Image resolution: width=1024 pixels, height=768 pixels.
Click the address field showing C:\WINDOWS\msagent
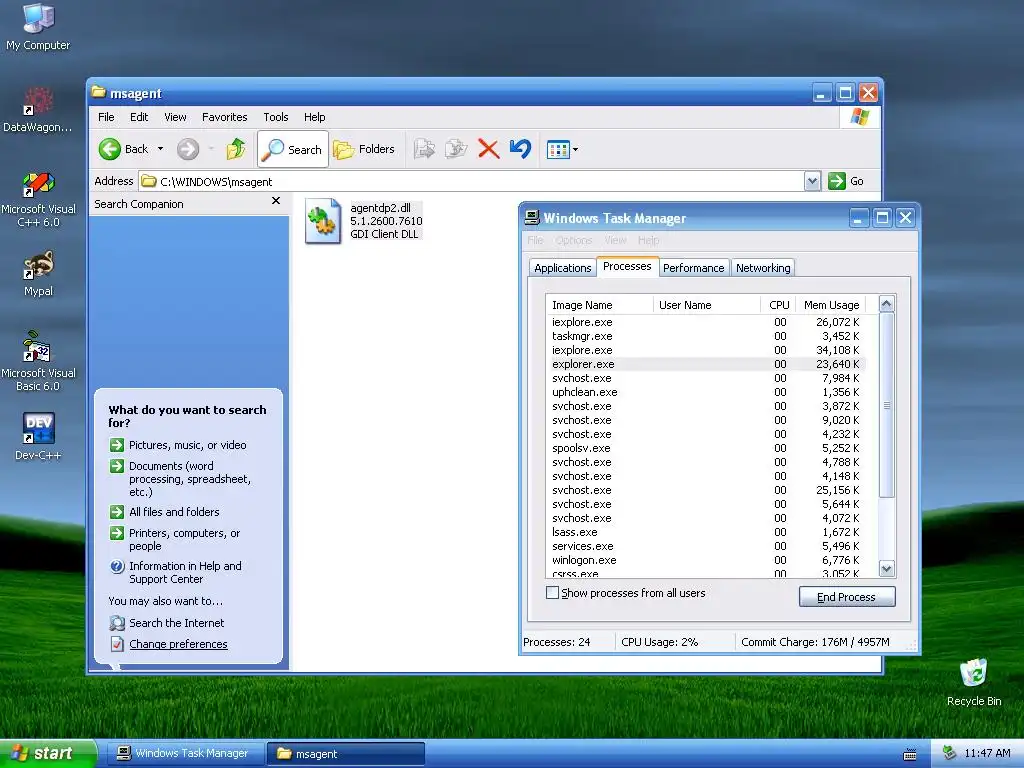click(472, 182)
